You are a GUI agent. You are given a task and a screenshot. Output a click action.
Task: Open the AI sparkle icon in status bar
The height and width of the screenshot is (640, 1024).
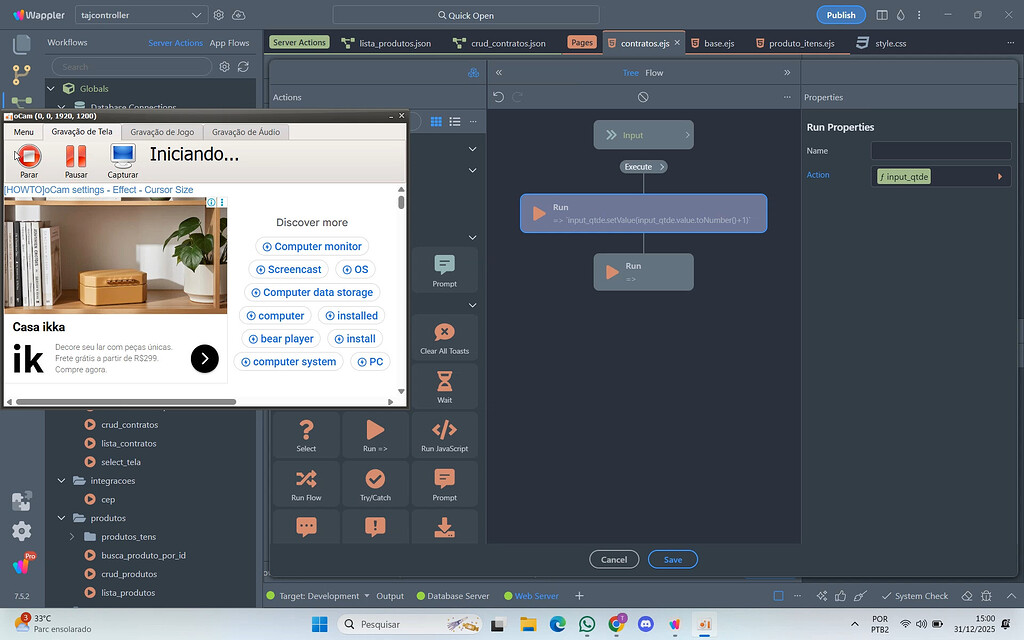(822, 596)
